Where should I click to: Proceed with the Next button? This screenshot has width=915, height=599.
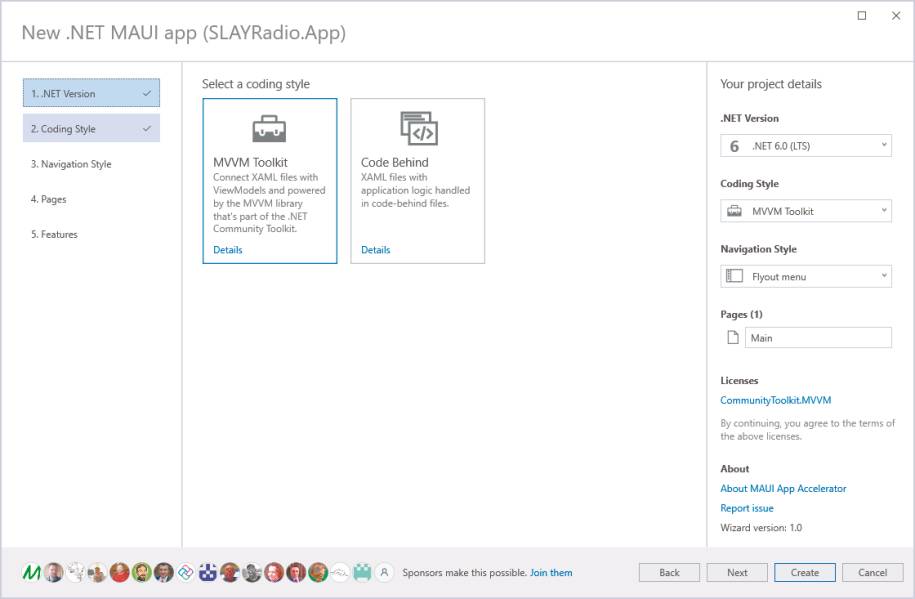coord(737,573)
